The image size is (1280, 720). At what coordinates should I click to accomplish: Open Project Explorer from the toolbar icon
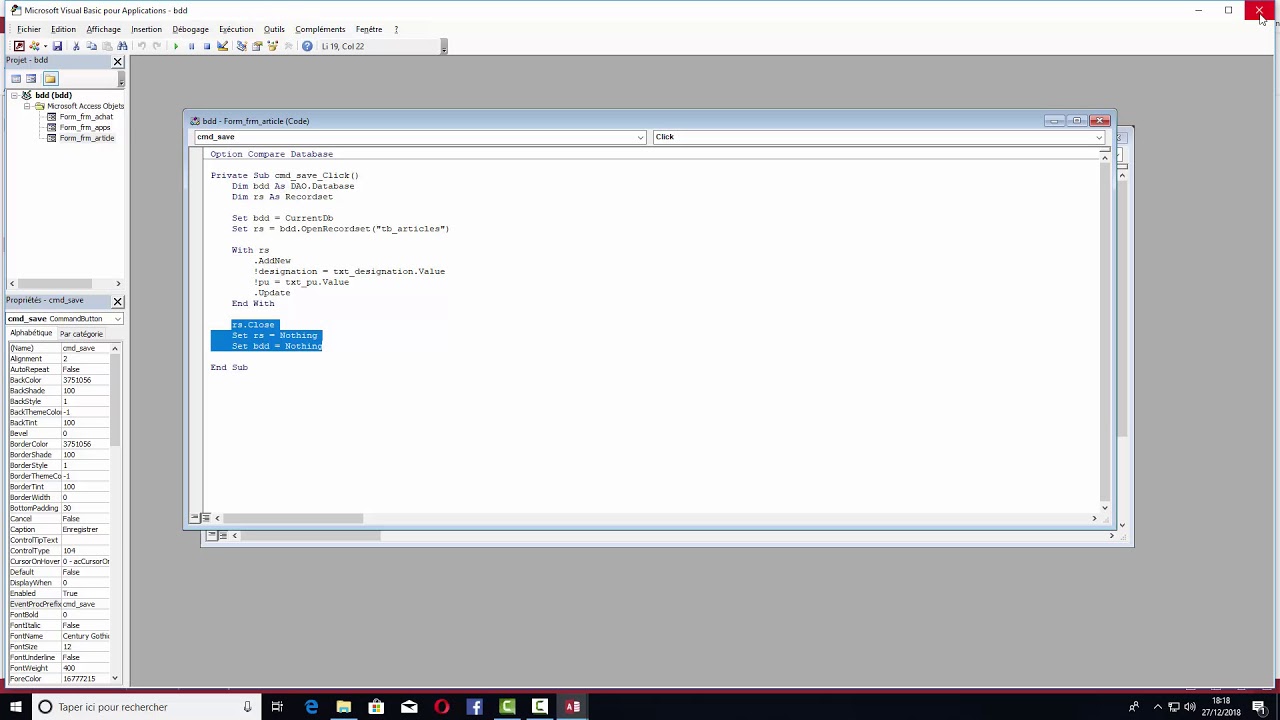[242, 46]
